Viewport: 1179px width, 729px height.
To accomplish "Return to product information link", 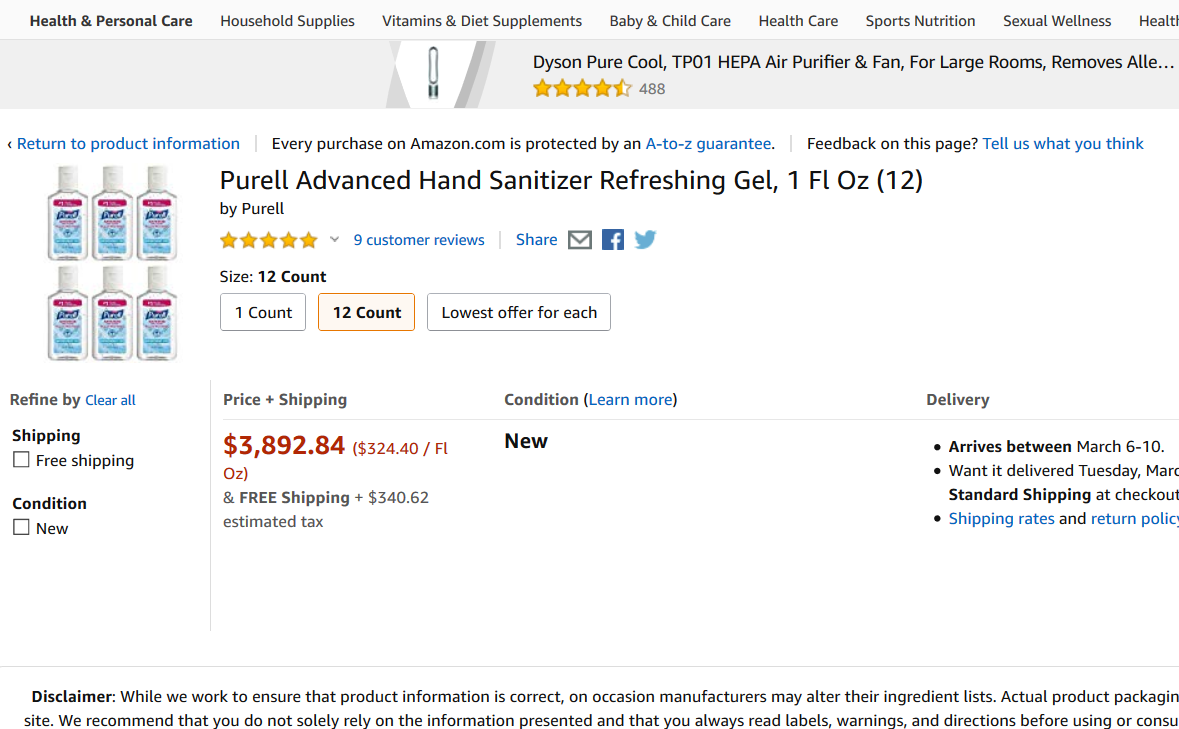I will click(128, 144).
